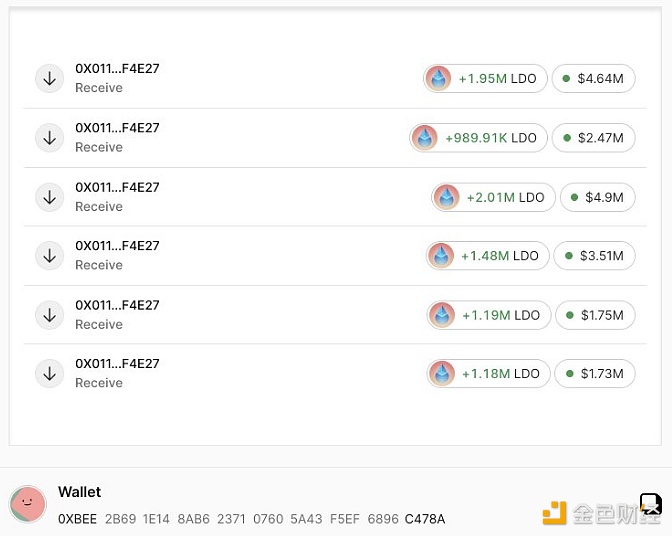
Task: Click the LDO token icon next to +1.95M
Action: click(438, 78)
